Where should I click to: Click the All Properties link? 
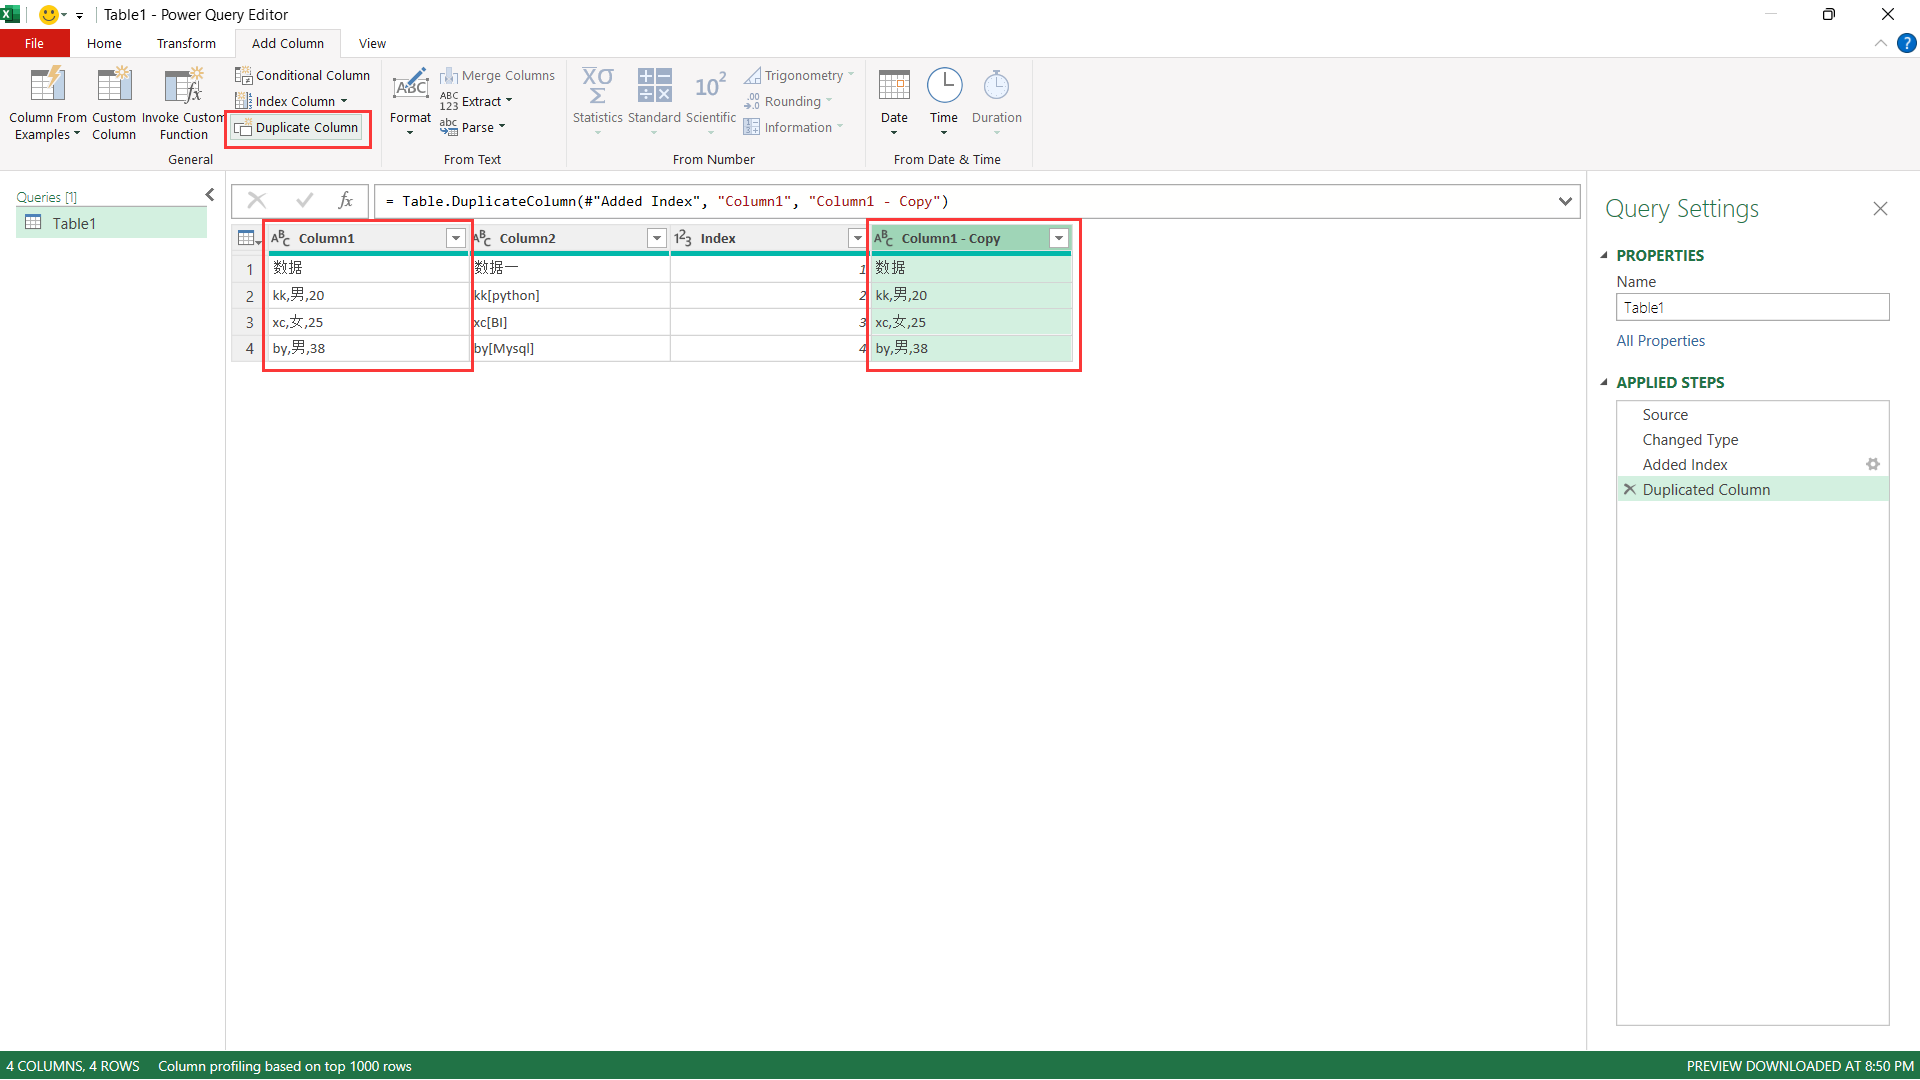[1660, 341]
